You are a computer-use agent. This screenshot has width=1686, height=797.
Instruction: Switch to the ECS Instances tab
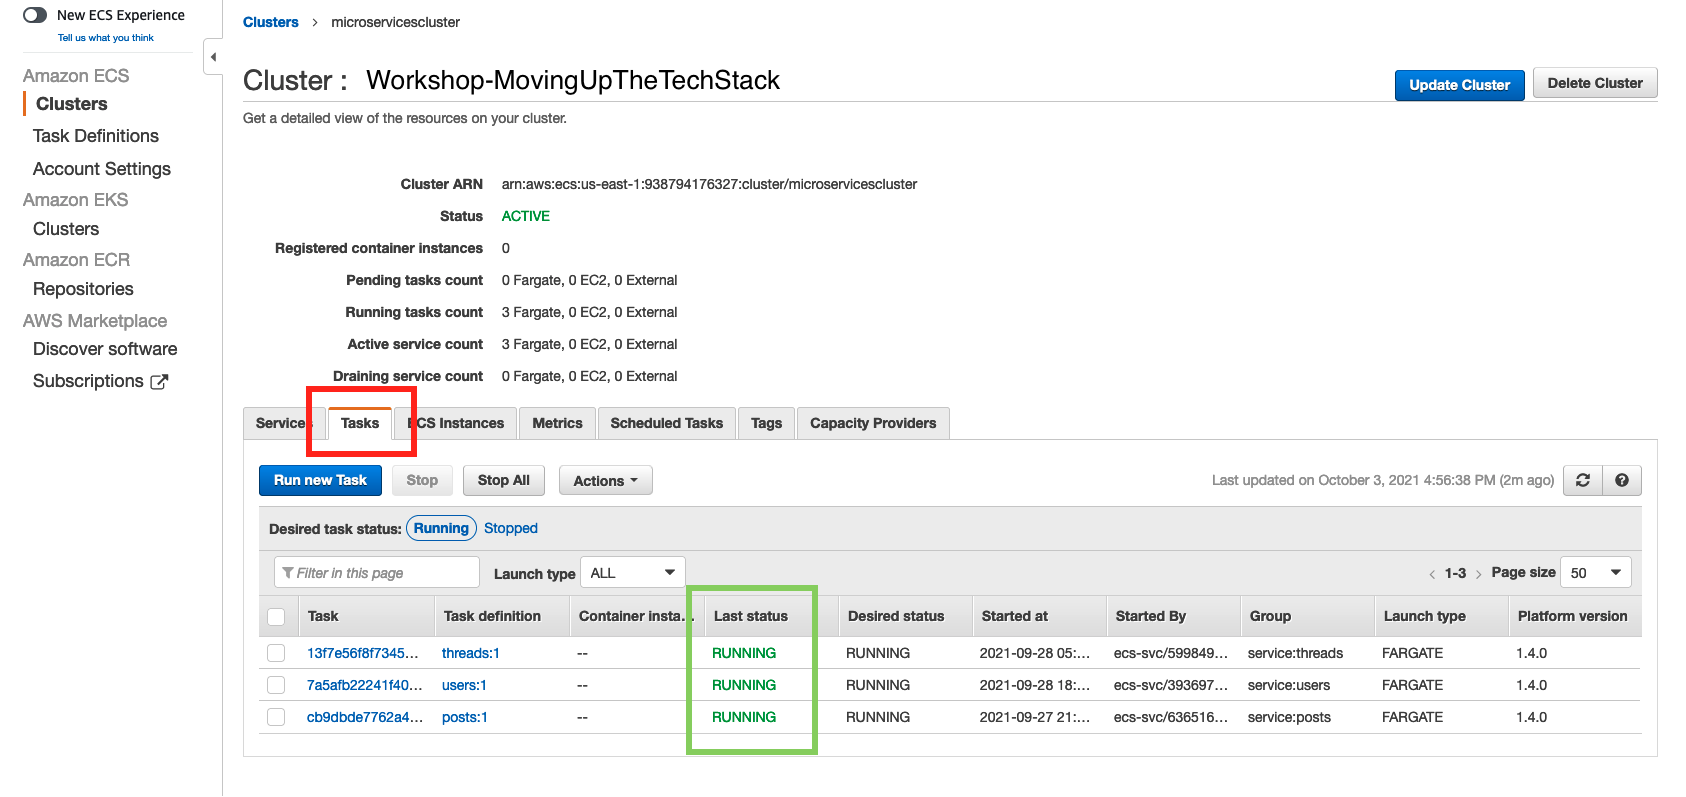tap(455, 423)
